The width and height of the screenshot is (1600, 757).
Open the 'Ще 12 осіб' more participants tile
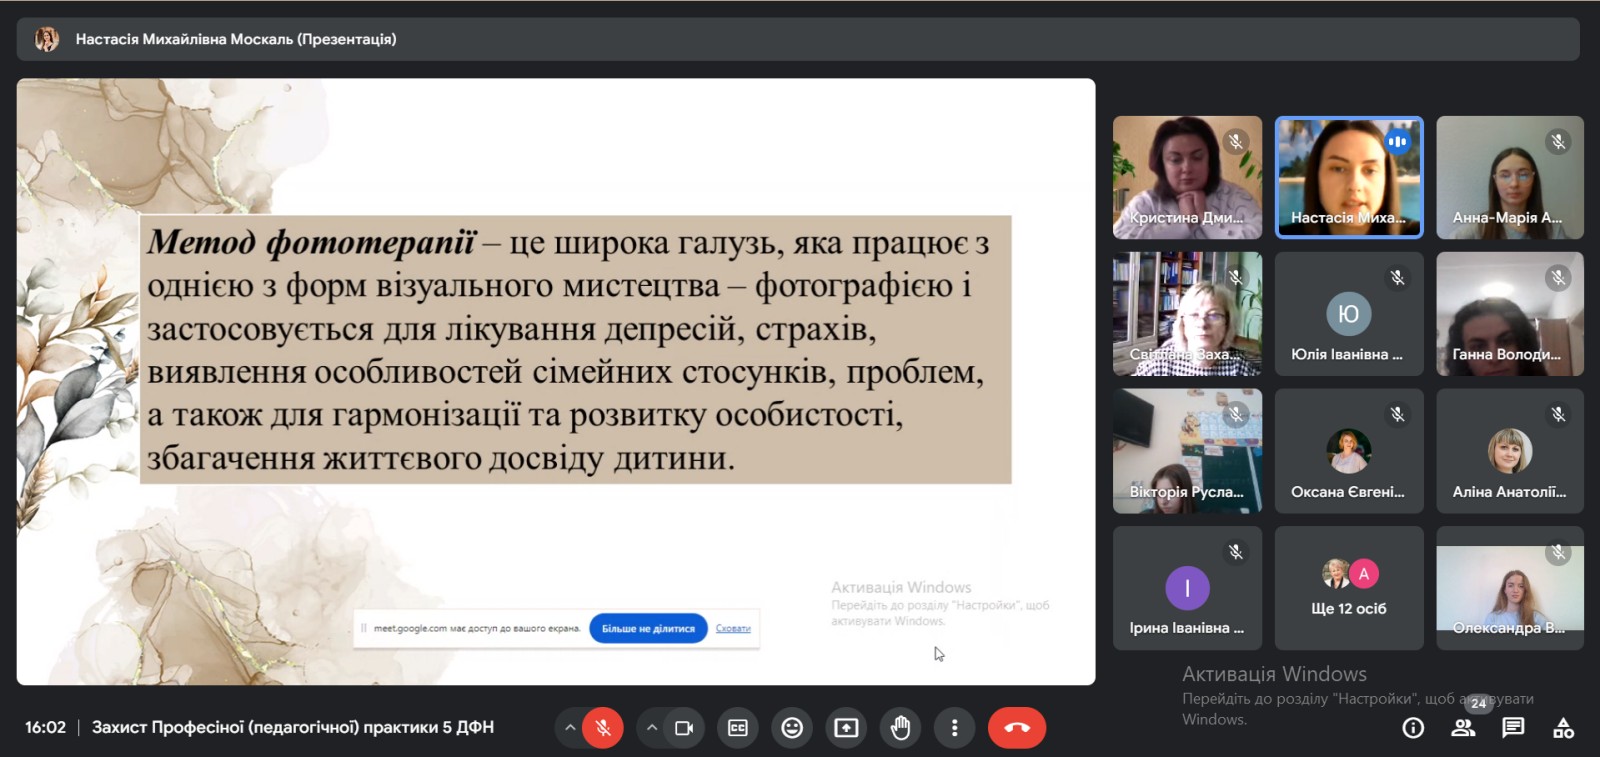click(1349, 588)
